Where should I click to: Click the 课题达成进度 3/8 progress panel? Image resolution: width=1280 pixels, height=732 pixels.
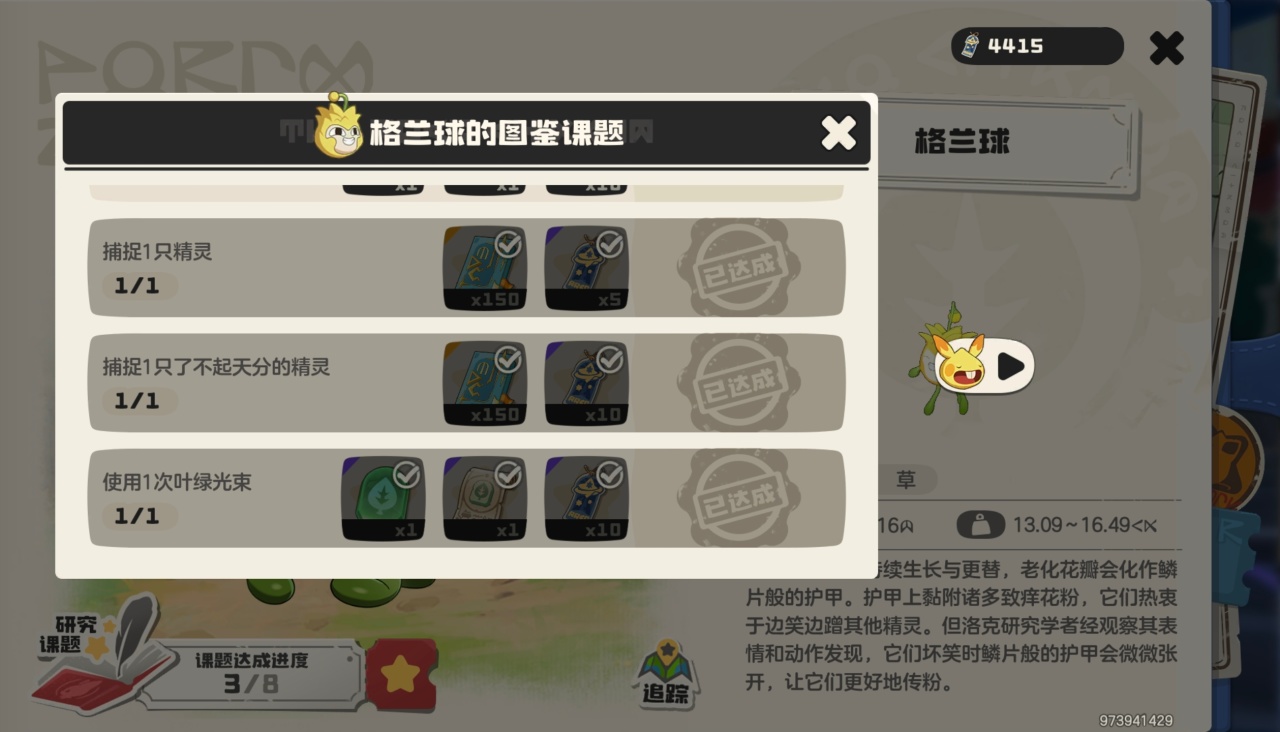pos(251,675)
